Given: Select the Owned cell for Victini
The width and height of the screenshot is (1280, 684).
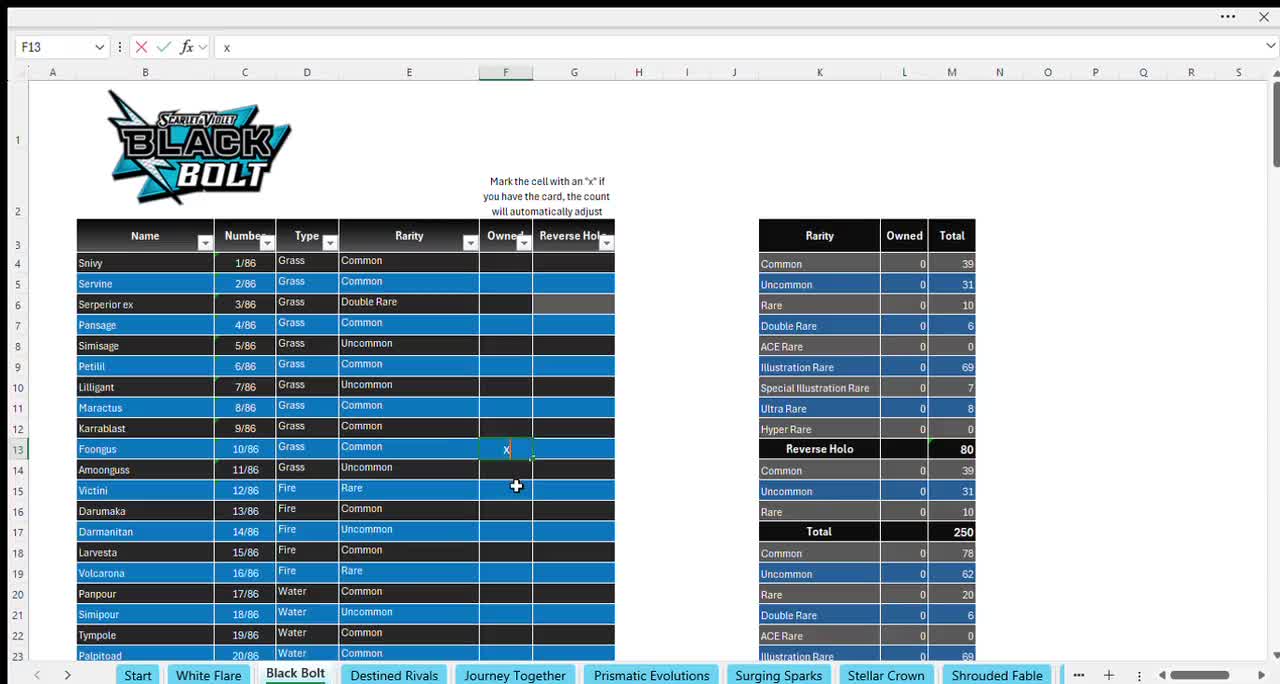Looking at the screenshot, I should pos(505,490).
